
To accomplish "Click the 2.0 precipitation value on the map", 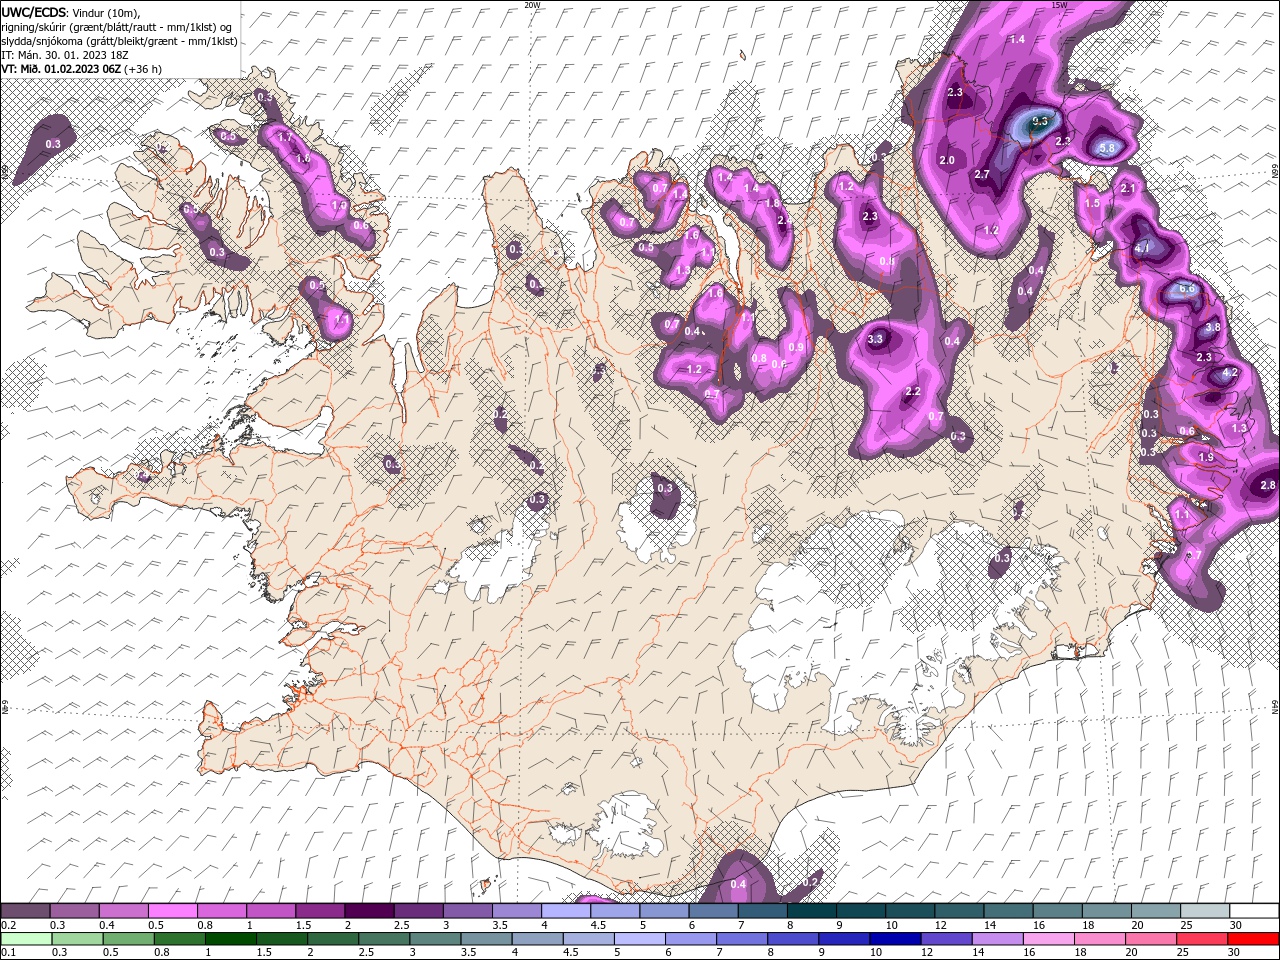I will coord(947,160).
